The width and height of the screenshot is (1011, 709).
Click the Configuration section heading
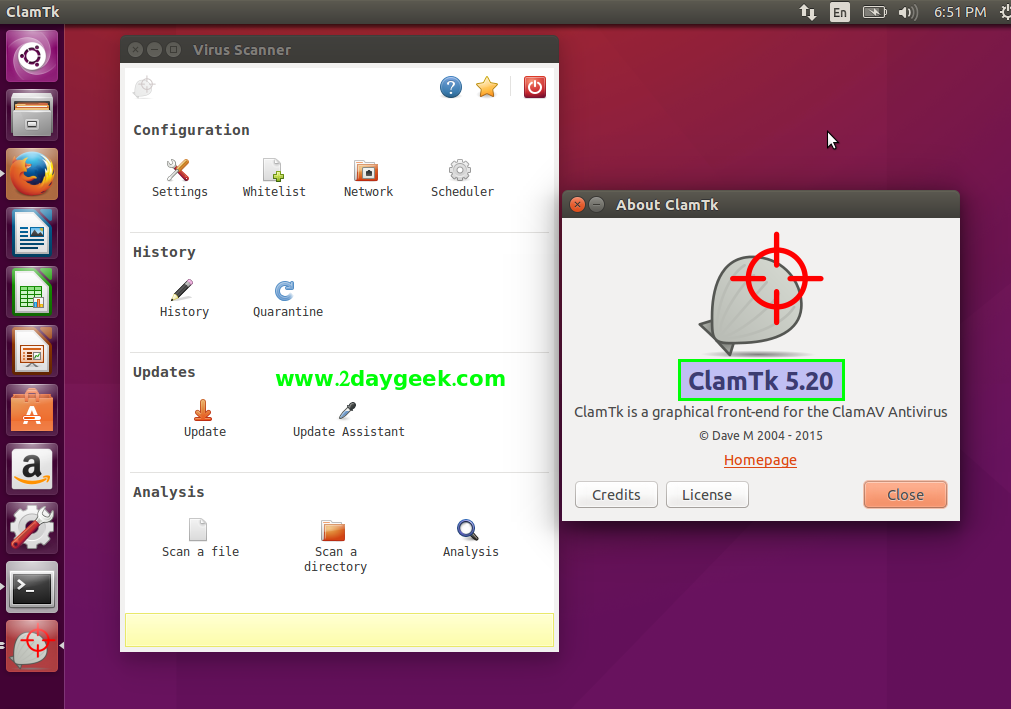pyautogui.click(x=191, y=130)
